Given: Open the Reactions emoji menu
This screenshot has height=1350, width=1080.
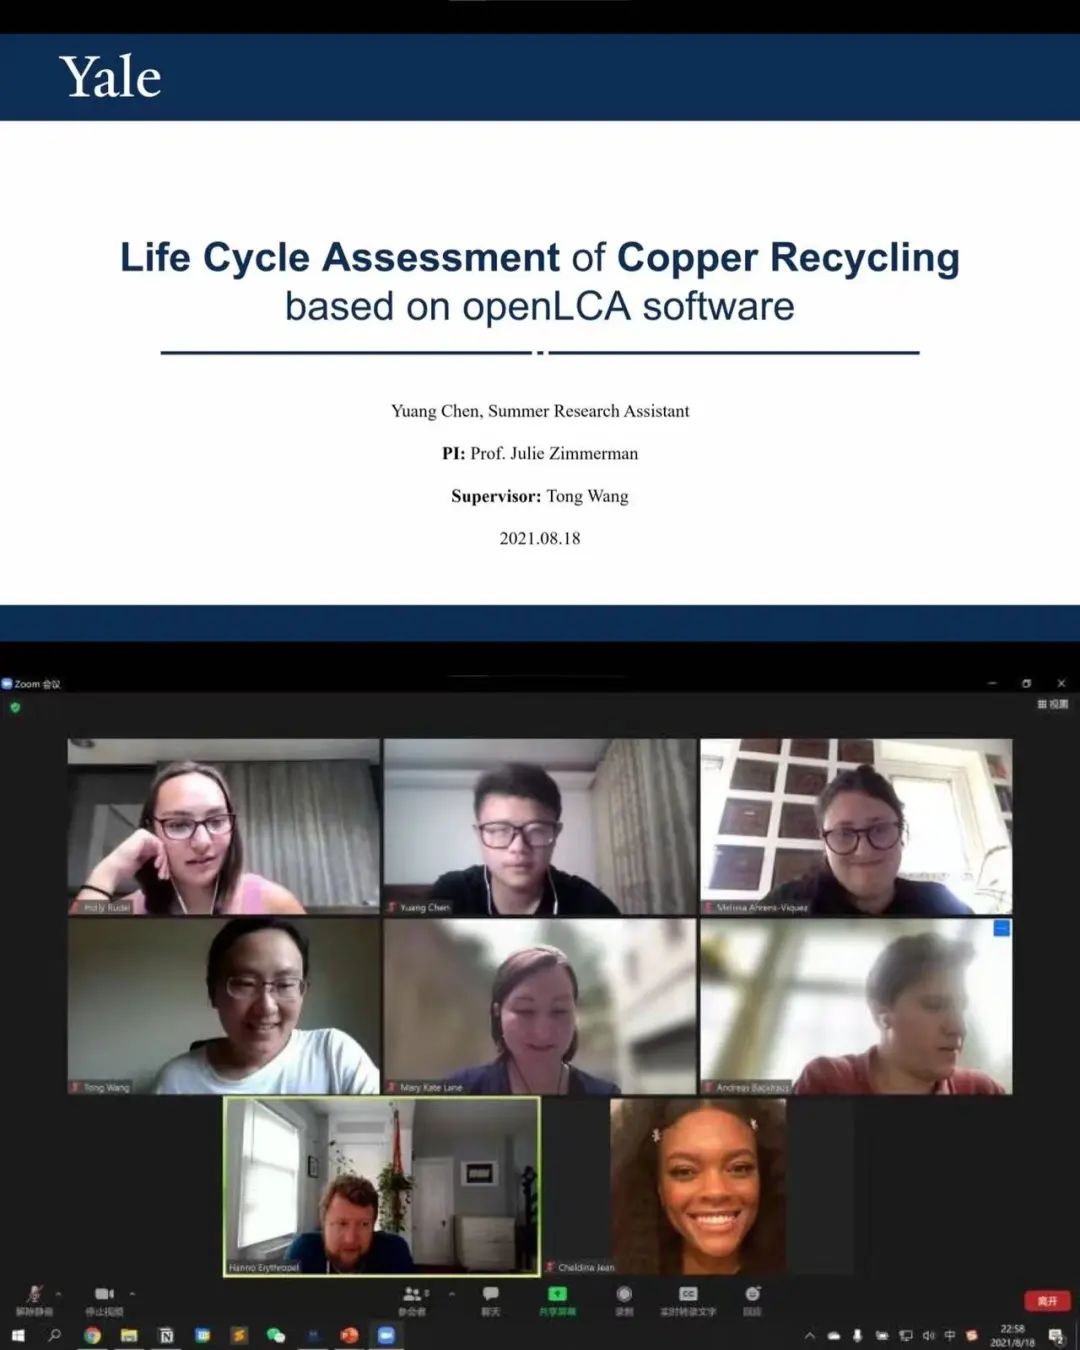Looking at the screenshot, I should 753,1297.
